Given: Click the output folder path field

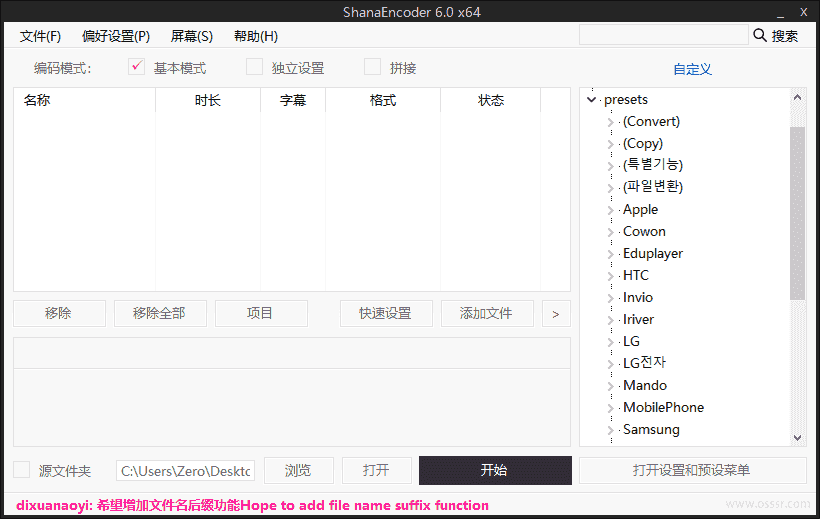Looking at the screenshot, I should tap(186, 470).
